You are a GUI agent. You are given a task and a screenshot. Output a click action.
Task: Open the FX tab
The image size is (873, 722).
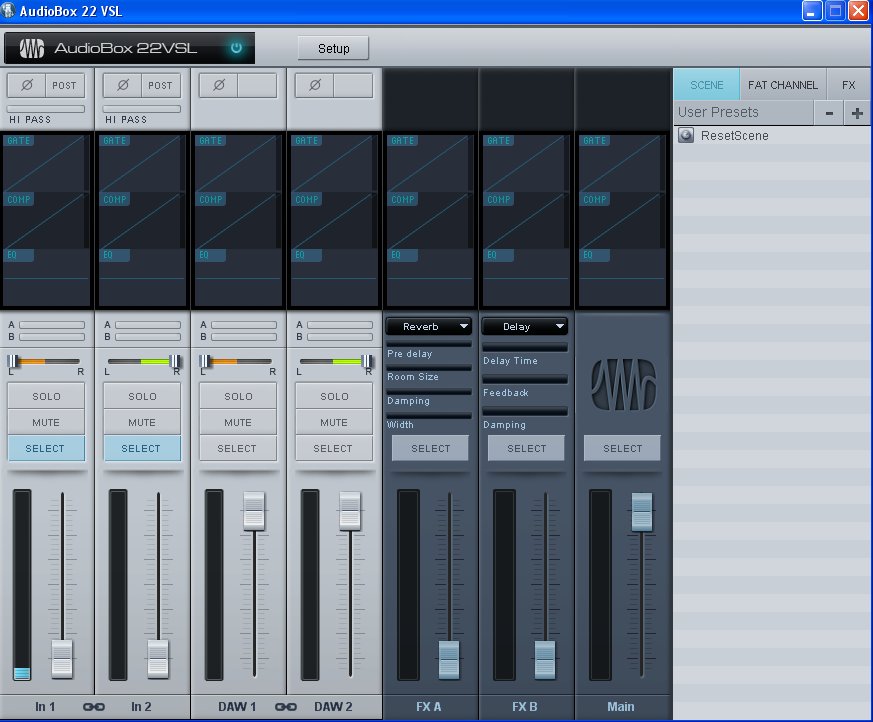click(848, 85)
